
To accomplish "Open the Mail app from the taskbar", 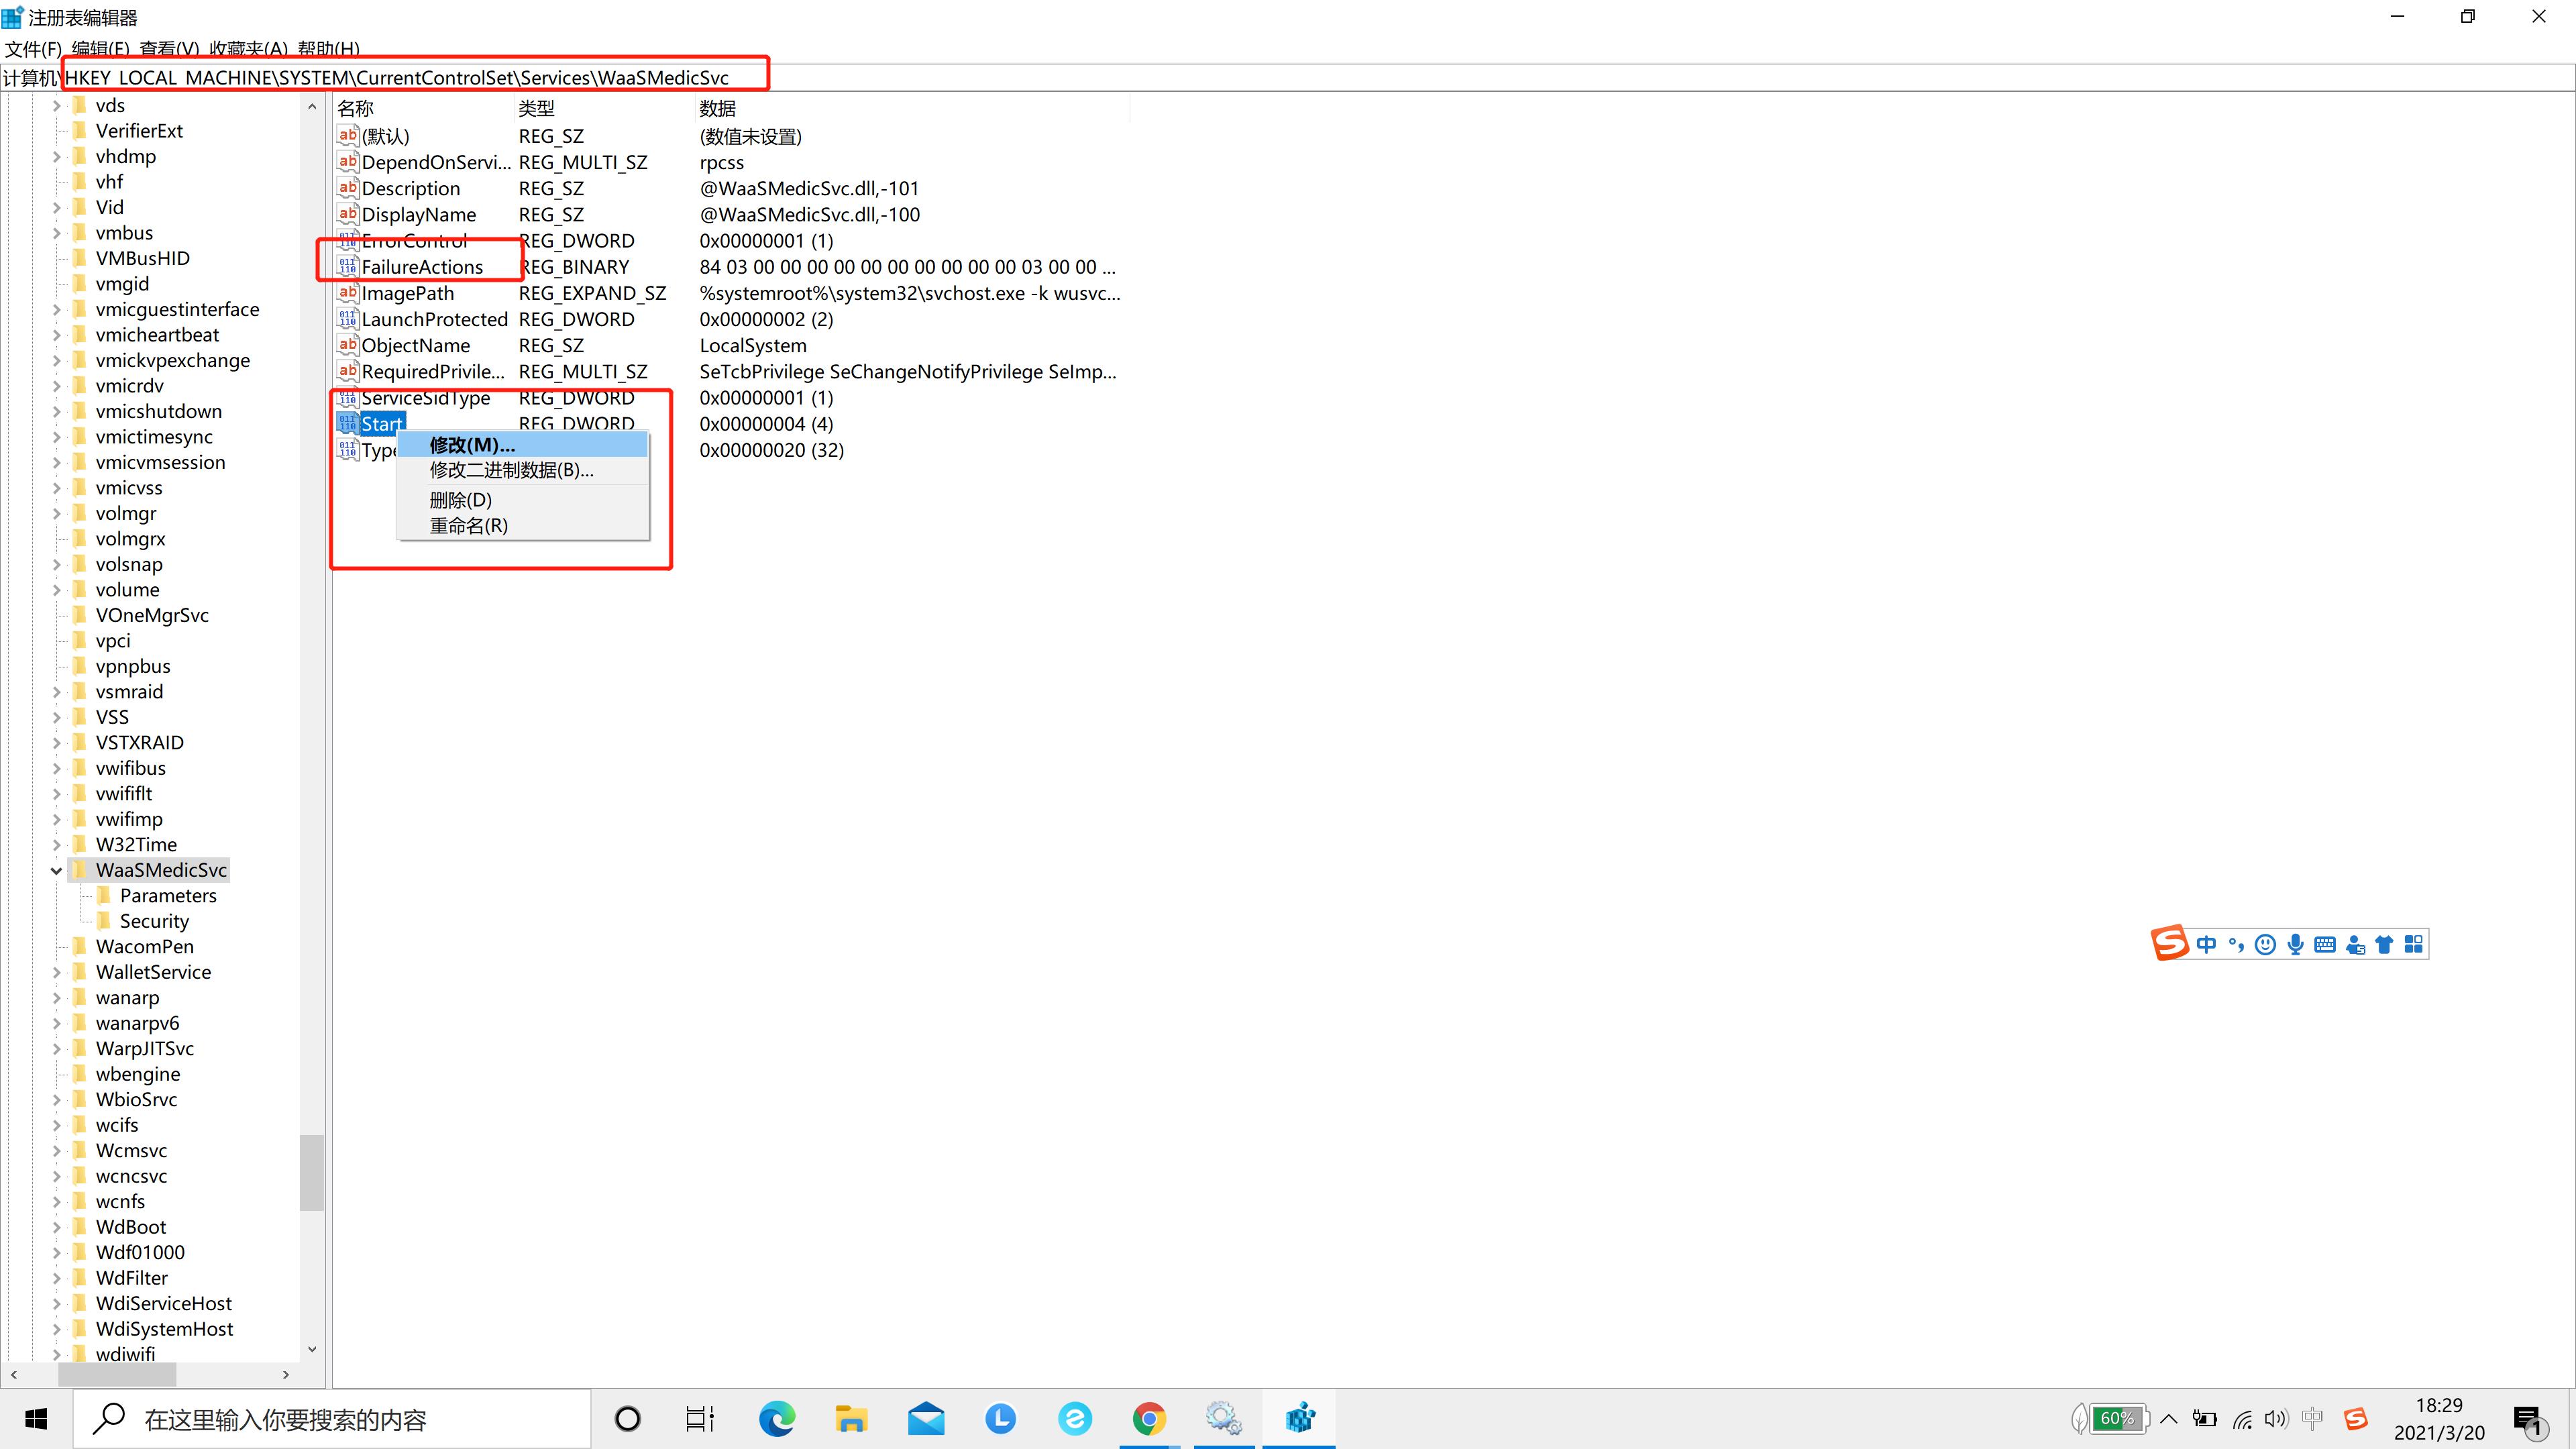I will pos(925,1418).
